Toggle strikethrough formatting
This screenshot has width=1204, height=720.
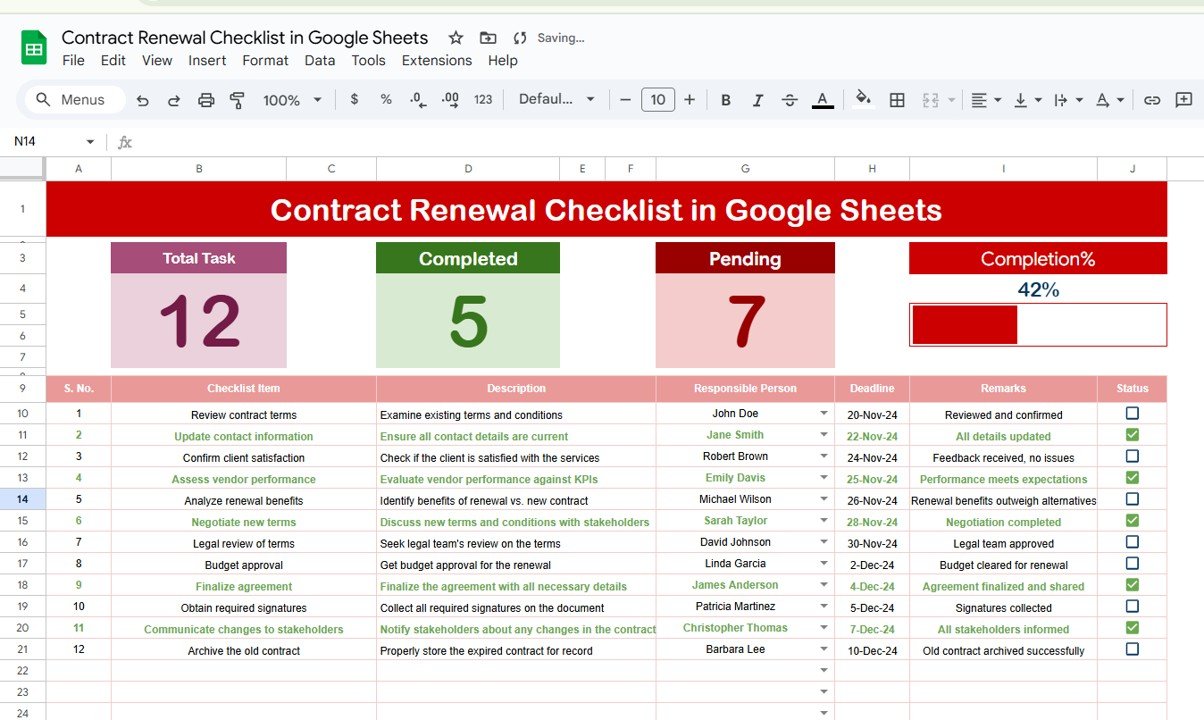point(790,100)
